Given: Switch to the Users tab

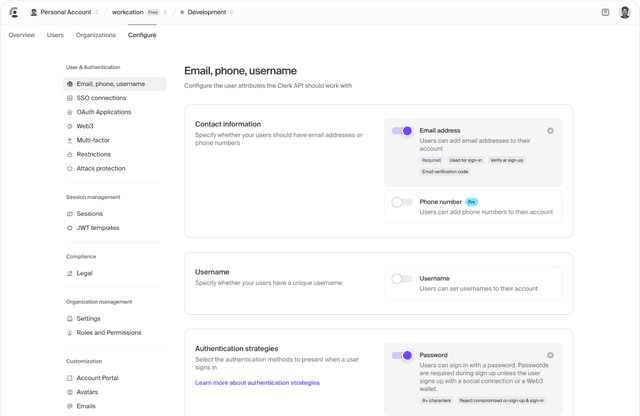Looking at the screenshot, I should [55, 35].
